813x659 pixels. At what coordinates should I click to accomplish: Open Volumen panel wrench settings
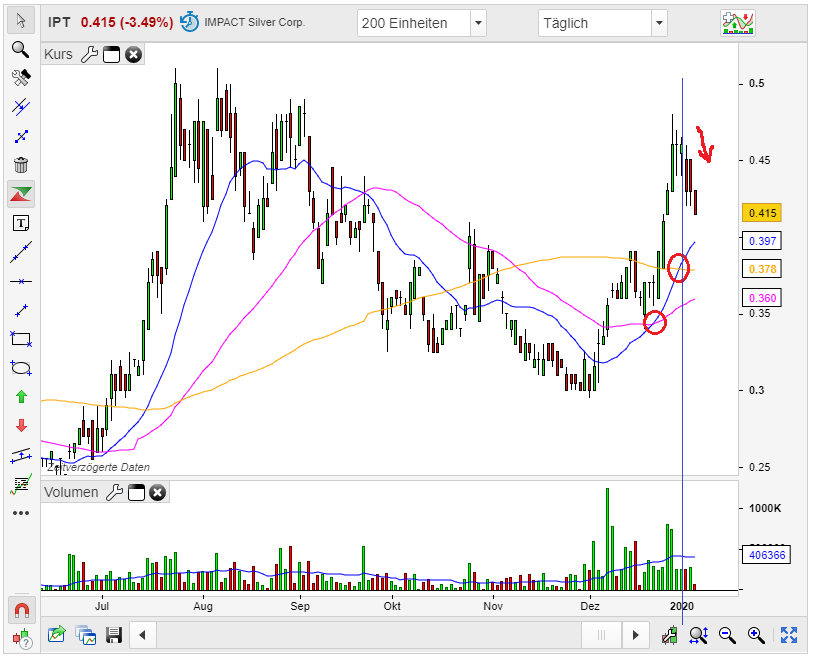114,493
